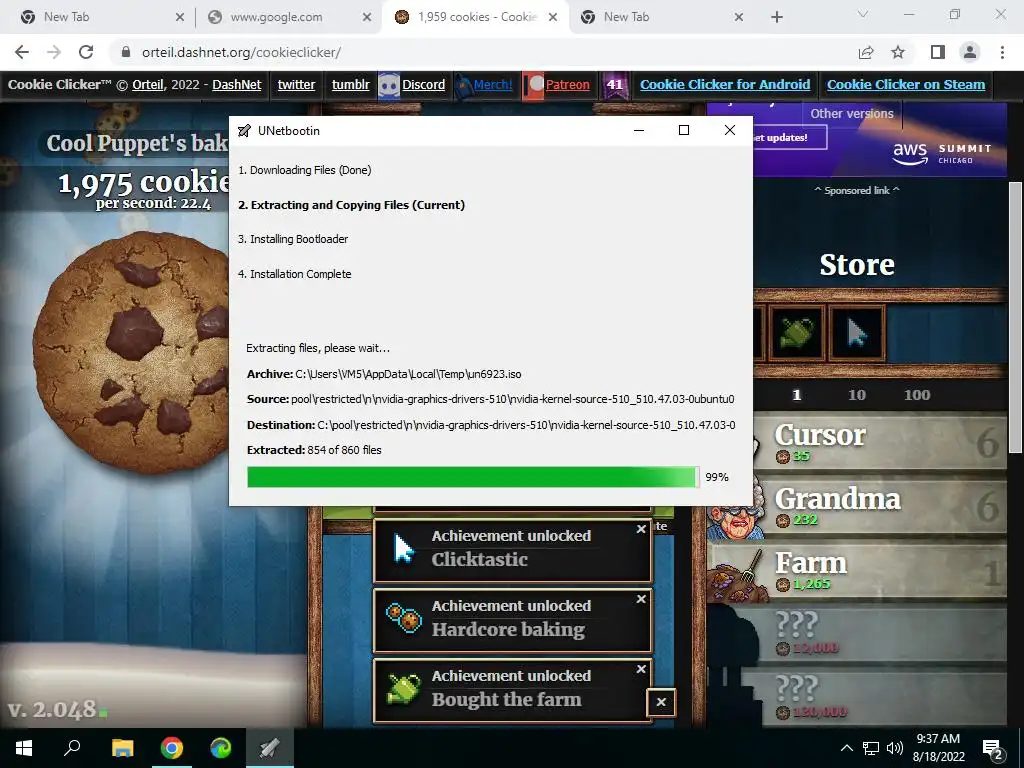The image size is (1024, 768).
Task: Close all notifications with square X button
Action: 661,702
